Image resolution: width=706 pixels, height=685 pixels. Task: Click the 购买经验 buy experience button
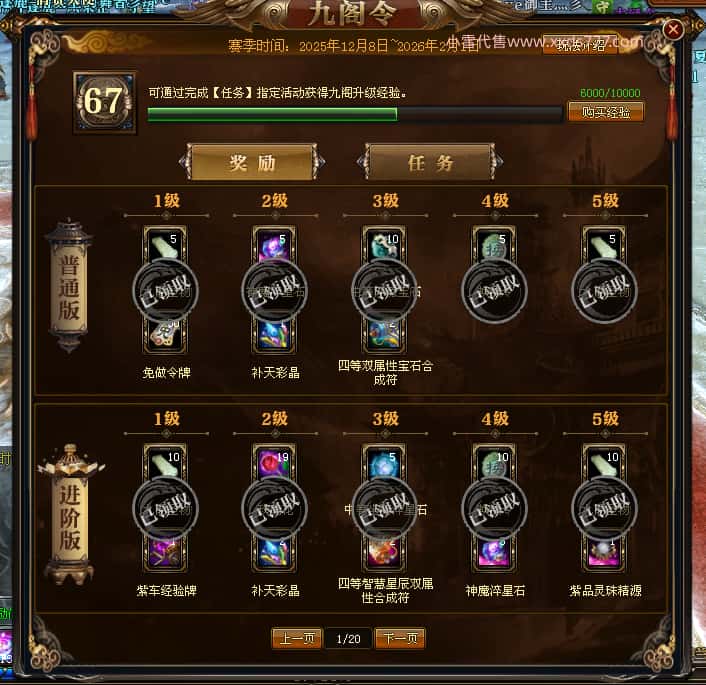tap(606, 112)
